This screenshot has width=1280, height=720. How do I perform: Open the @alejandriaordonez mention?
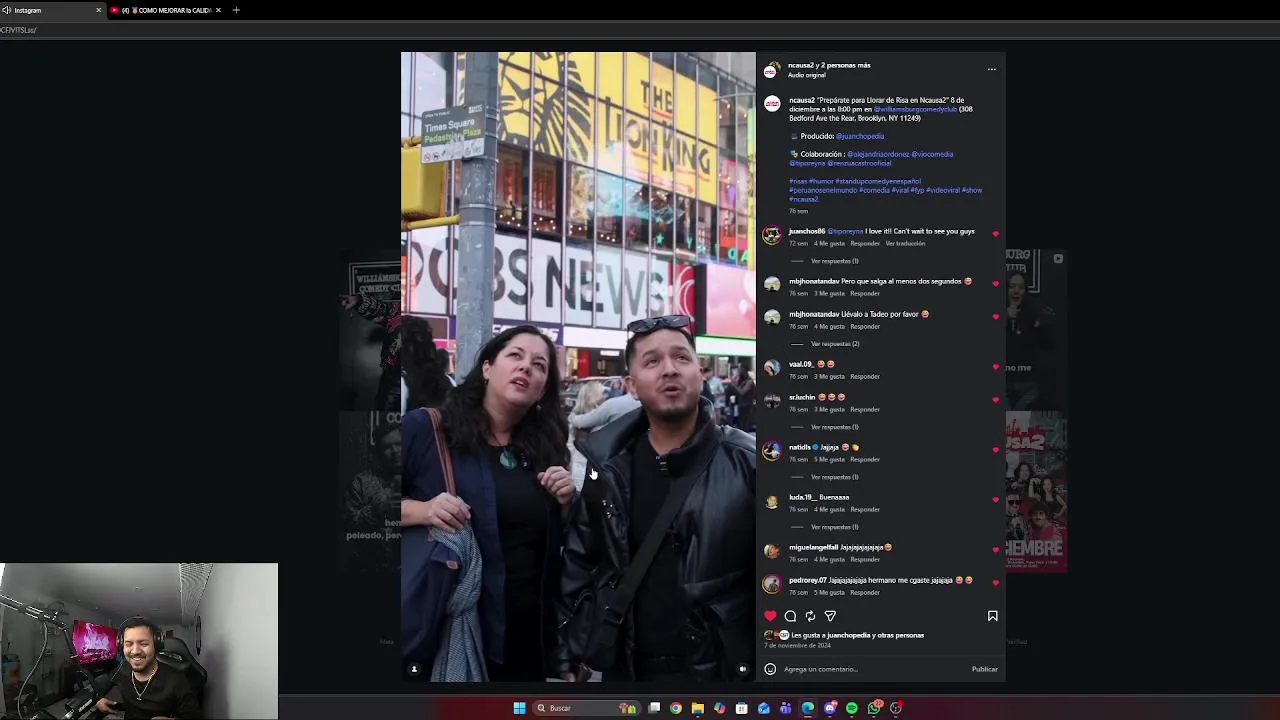coord(878,154)
